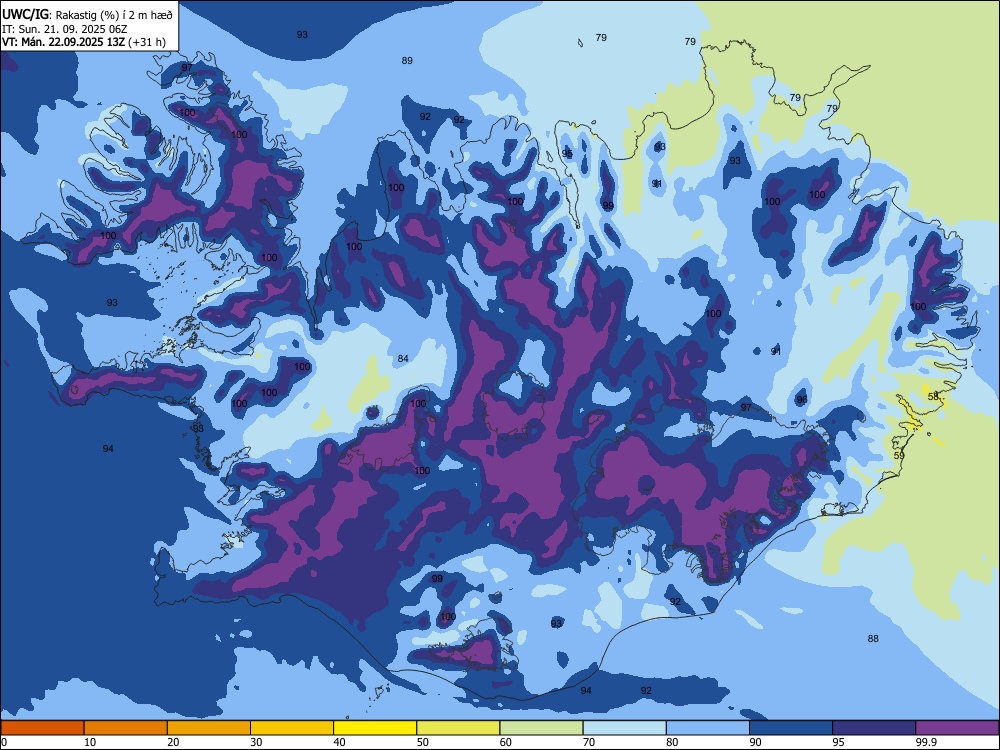Click the title text 'Rakastig (%) í 2 m hæð'
This screenshot has height=750, width=1000.
tap(114, 15)
